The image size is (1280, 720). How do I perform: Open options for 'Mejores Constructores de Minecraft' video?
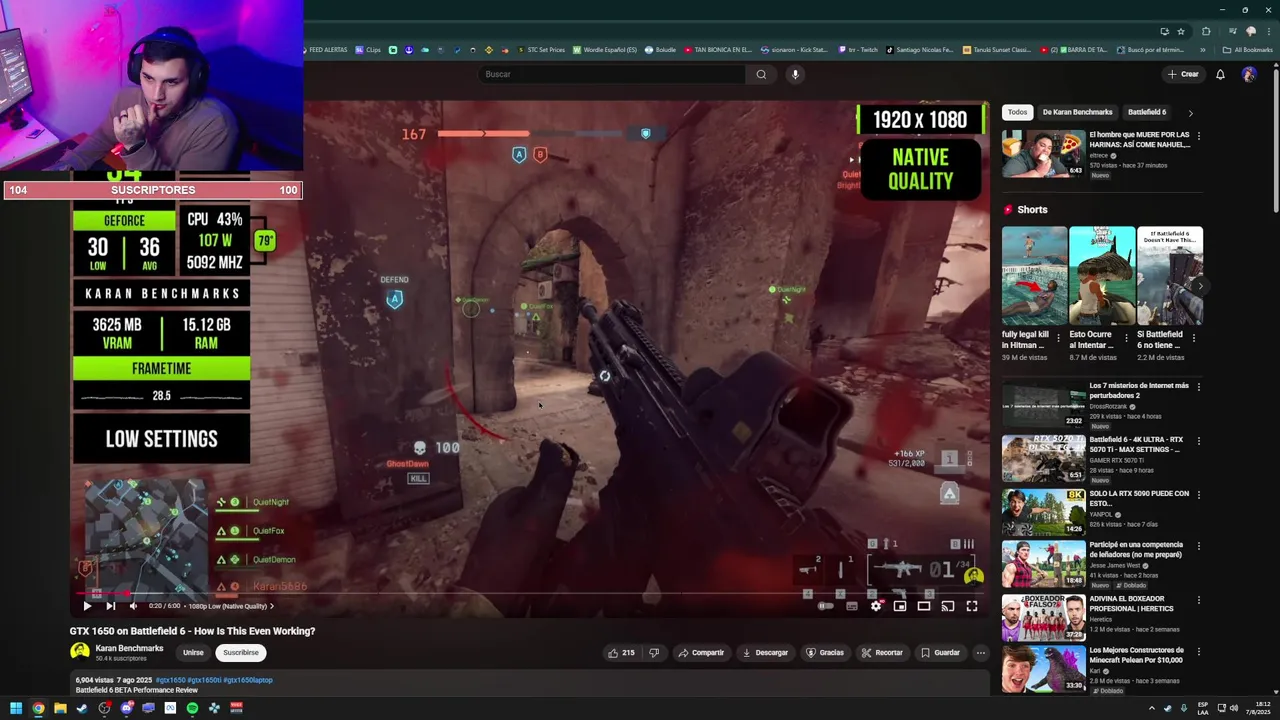click(1199, 651)
